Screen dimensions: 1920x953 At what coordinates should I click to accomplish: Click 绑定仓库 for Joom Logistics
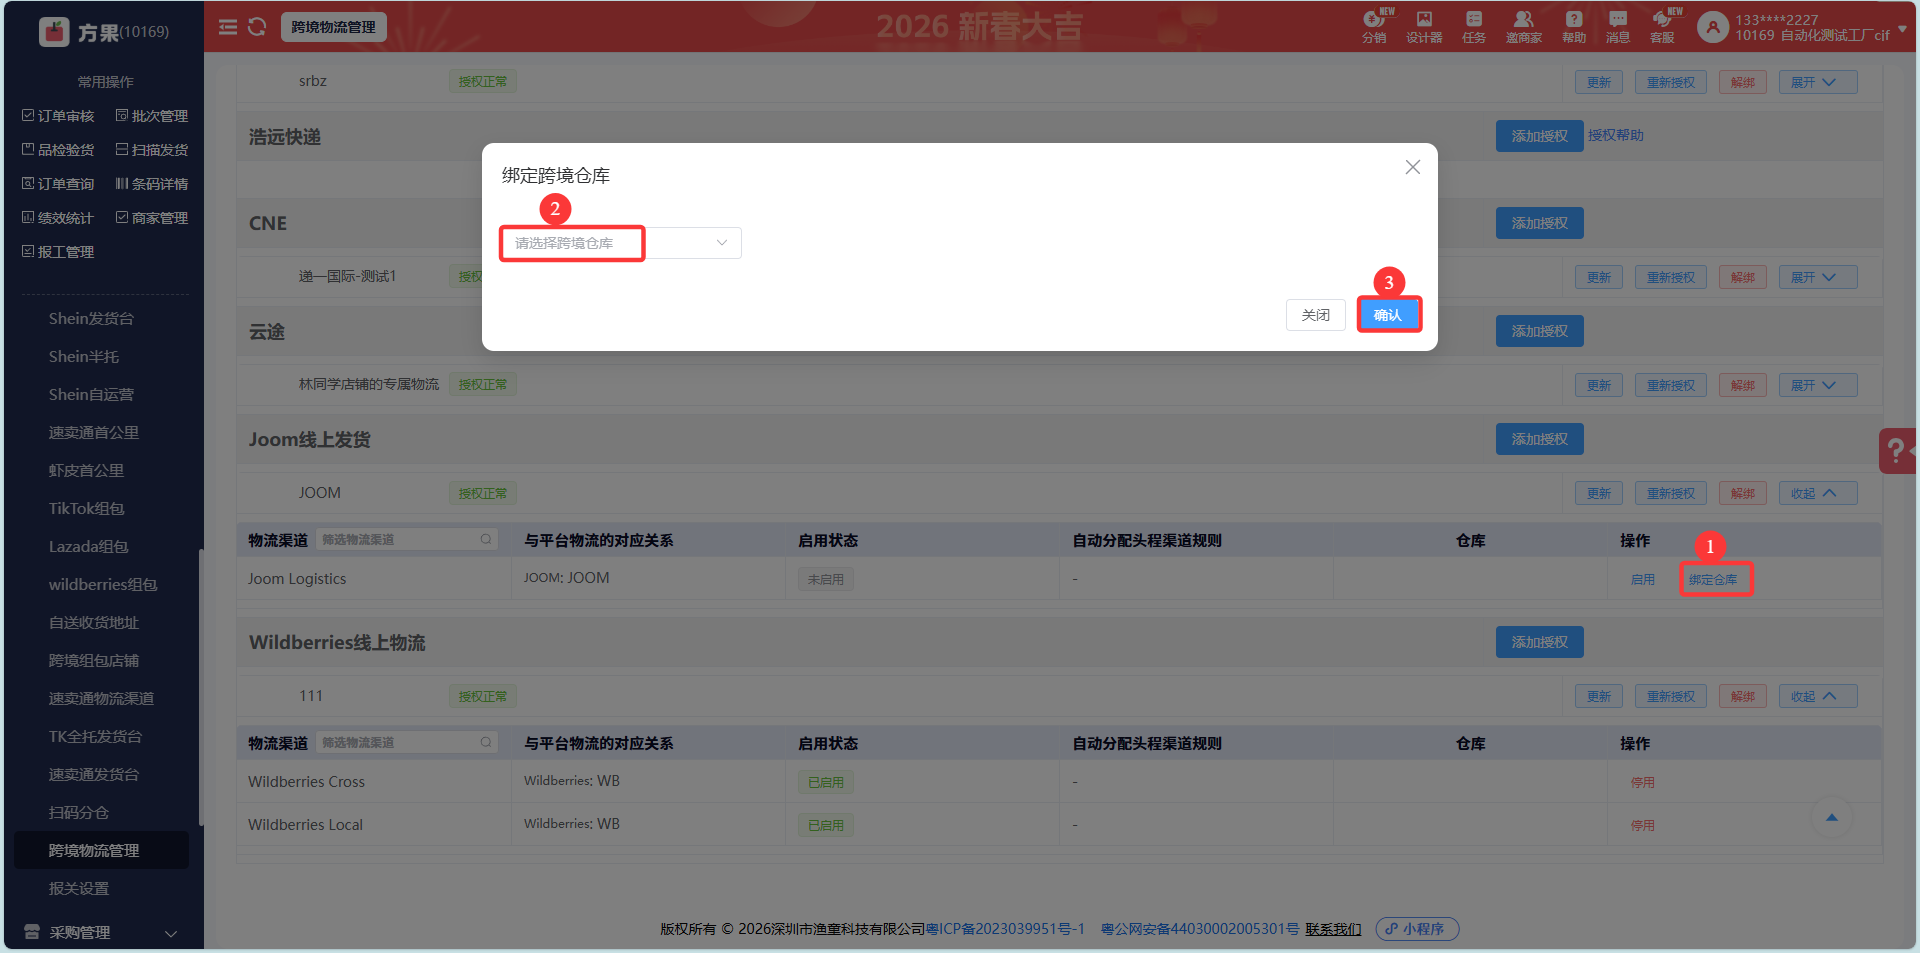1713,579
